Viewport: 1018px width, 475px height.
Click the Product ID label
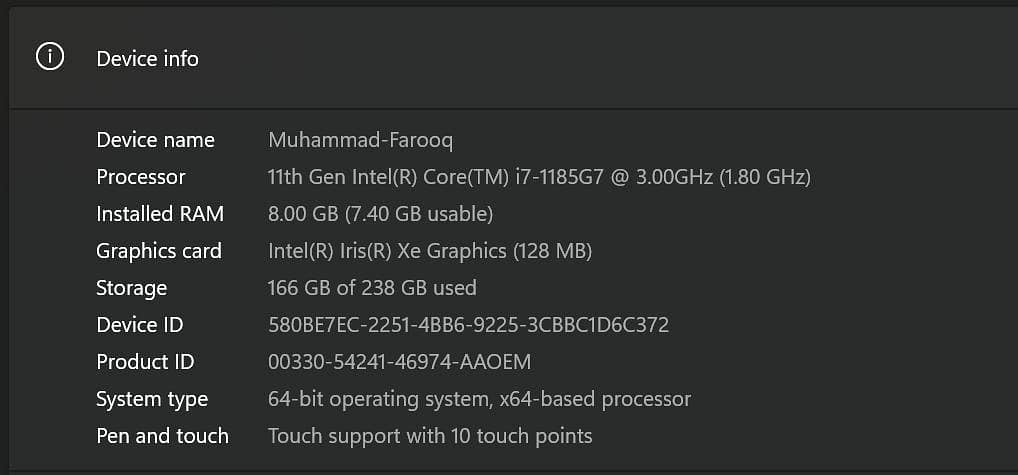145,362
